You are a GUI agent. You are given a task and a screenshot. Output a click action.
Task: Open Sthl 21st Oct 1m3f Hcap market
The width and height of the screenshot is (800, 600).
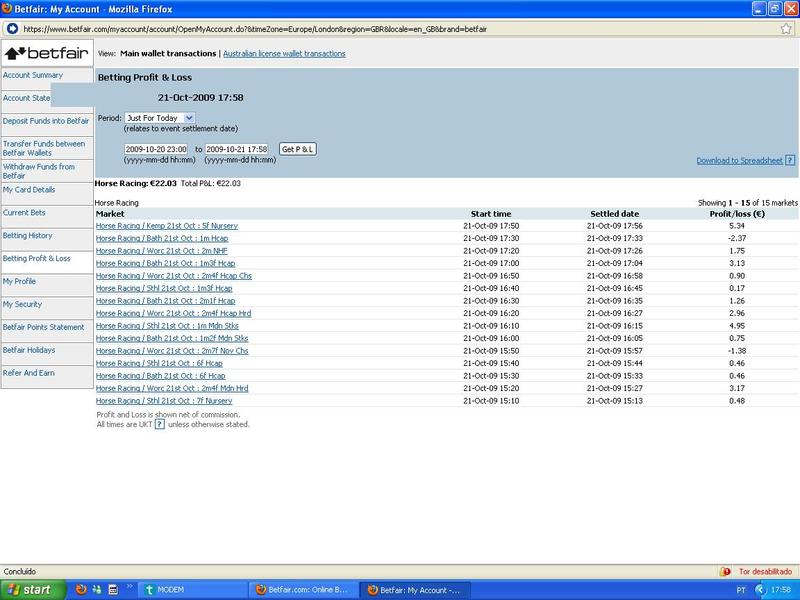164,288
